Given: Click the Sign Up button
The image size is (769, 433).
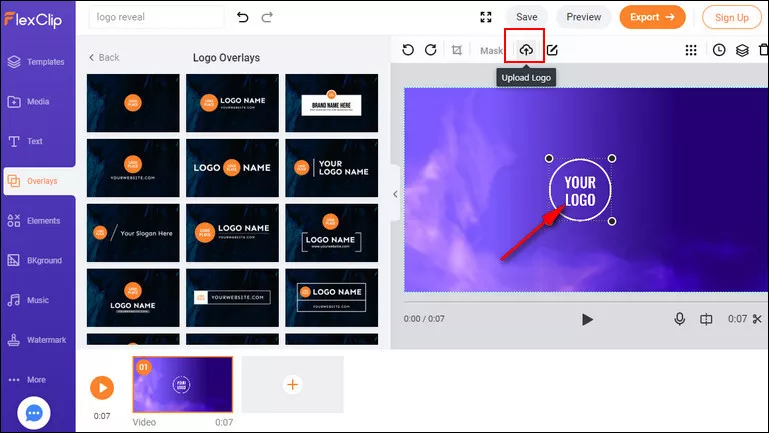Looking at the screenshot, I should (732, 18).
